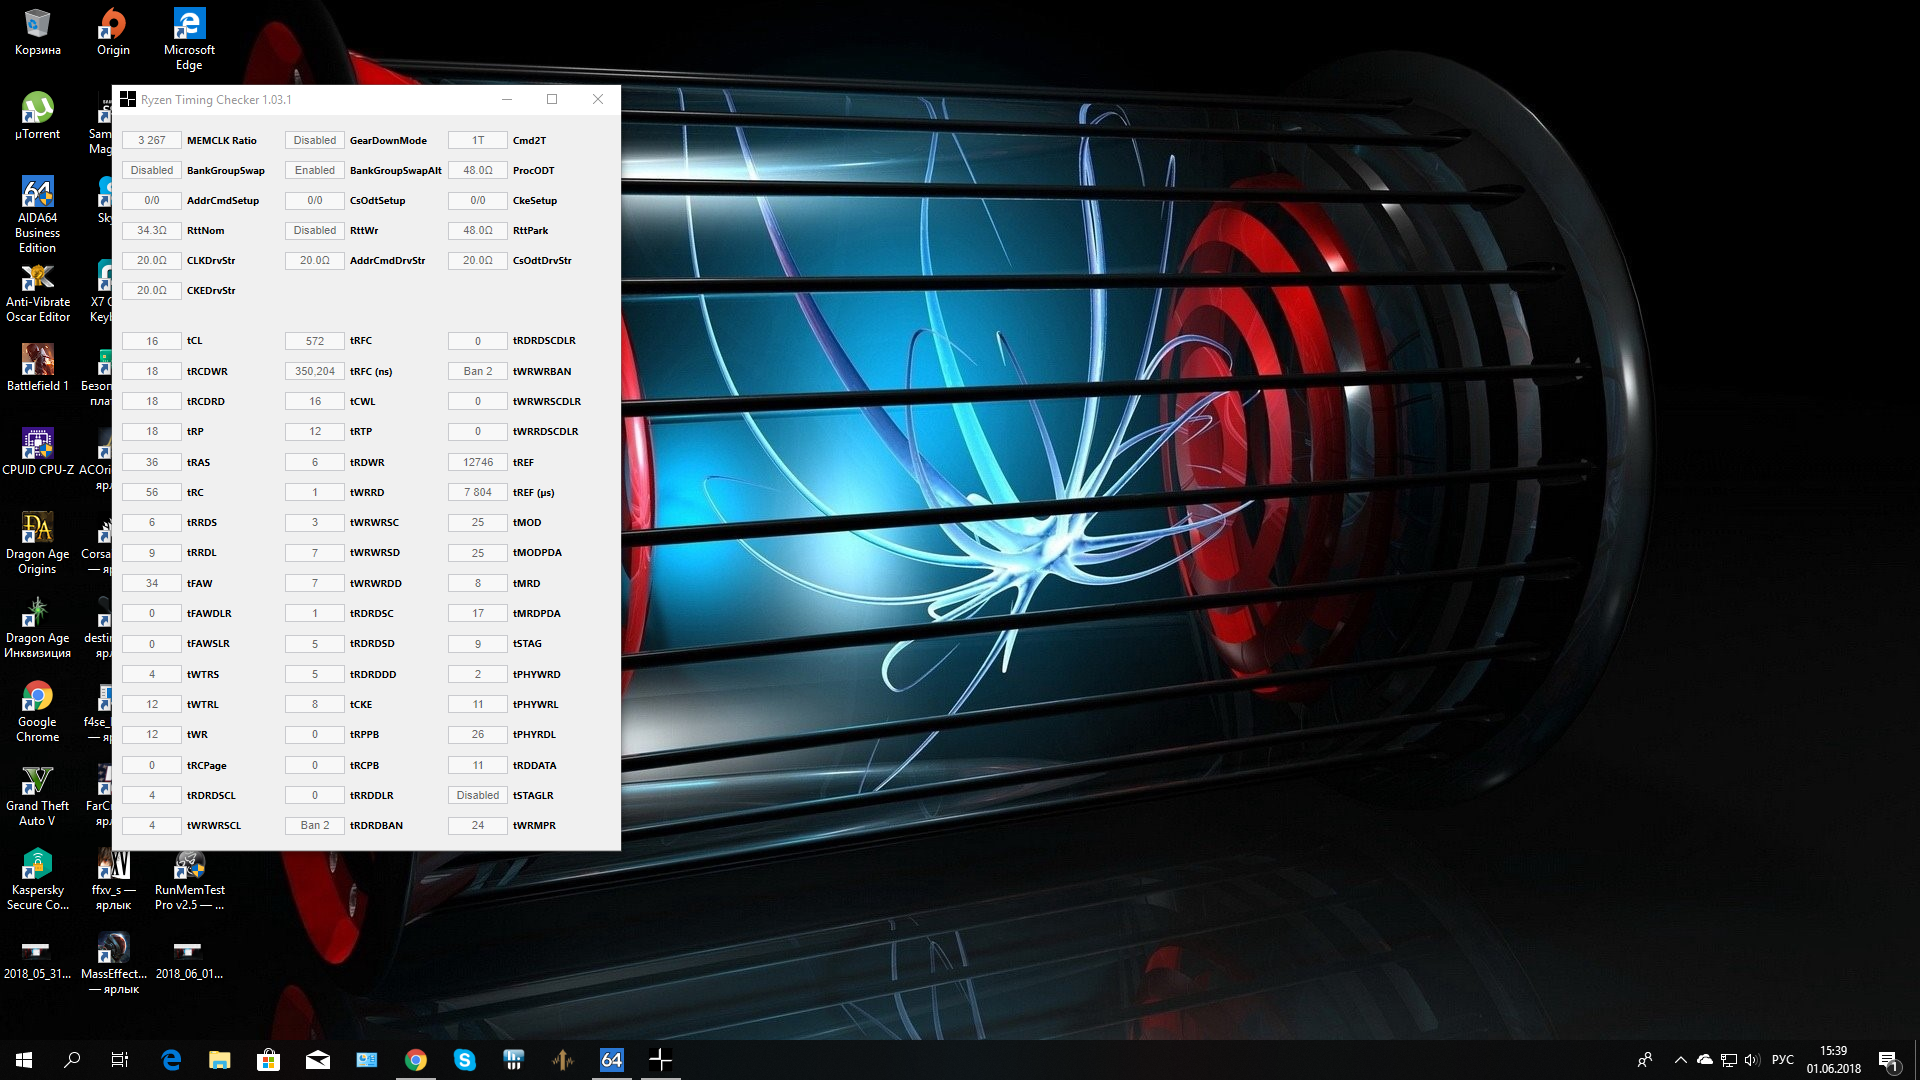Open the Action Center notifications

tap(1888, 1060)
